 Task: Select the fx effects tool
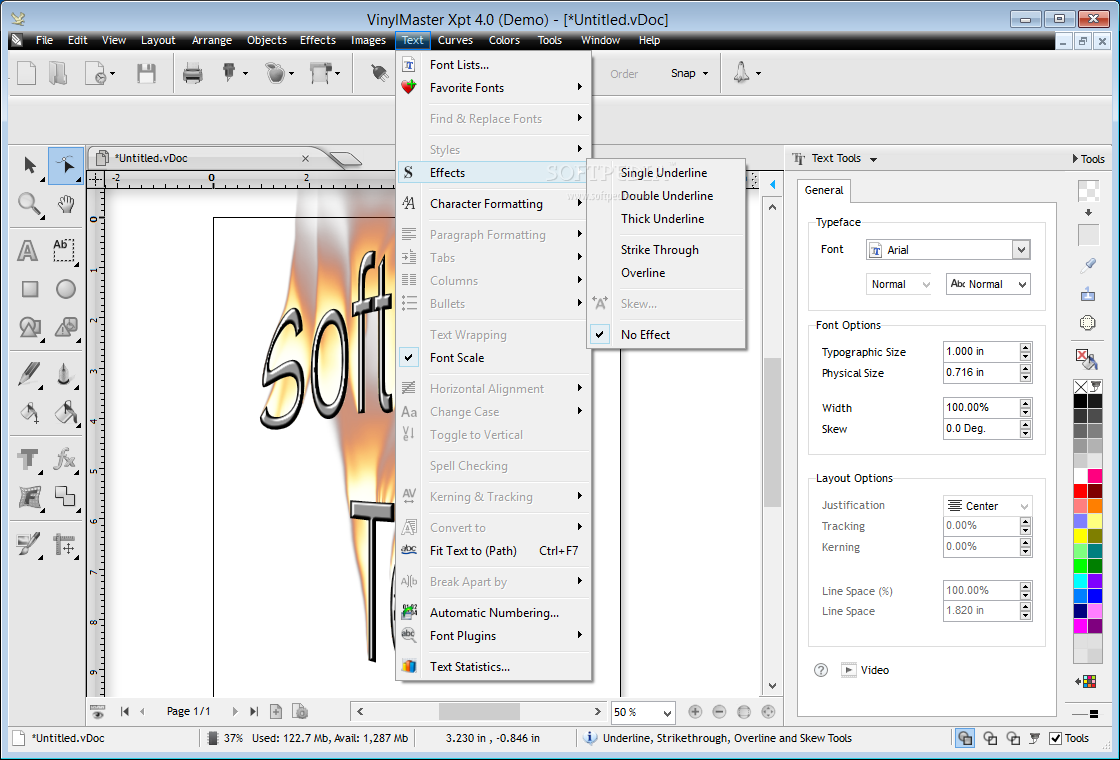[65, 458]
